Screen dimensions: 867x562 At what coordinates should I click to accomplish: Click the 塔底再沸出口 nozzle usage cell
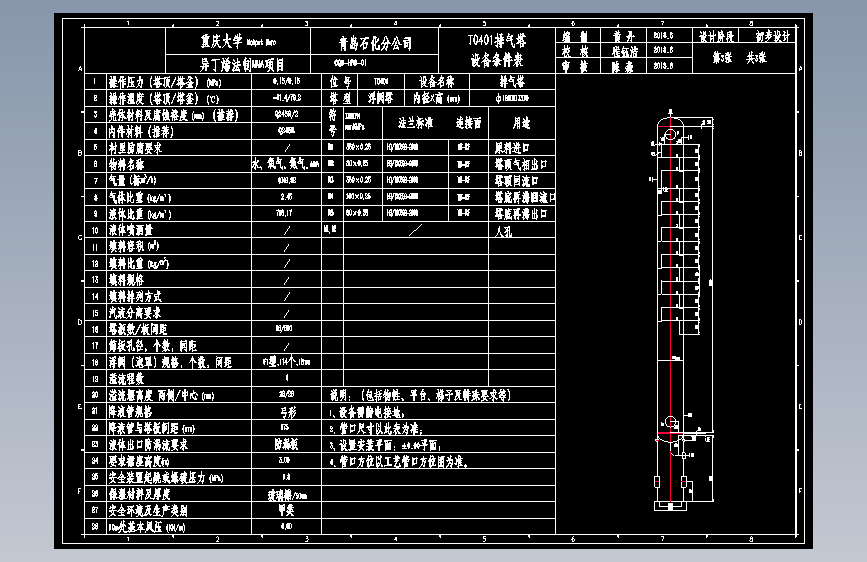521,214
